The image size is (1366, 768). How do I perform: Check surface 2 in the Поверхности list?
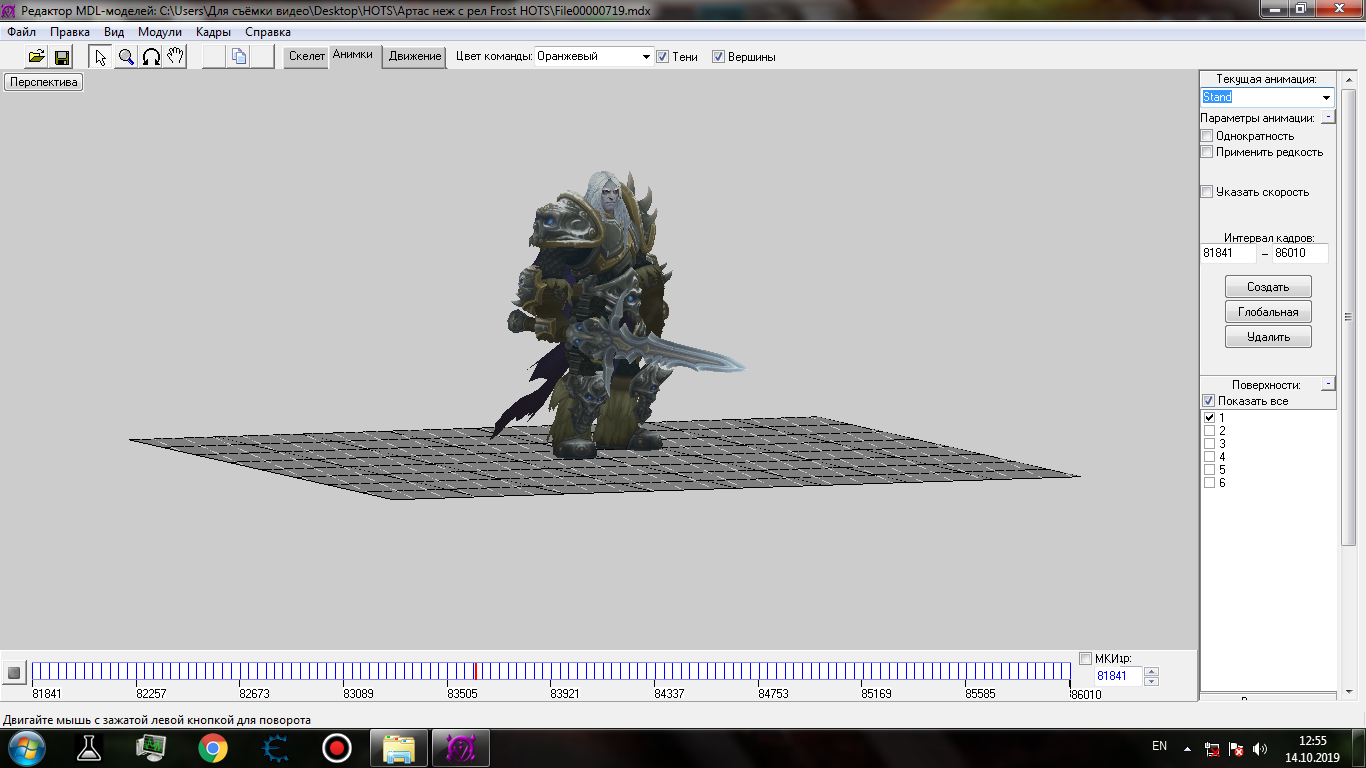(1210, 431)
